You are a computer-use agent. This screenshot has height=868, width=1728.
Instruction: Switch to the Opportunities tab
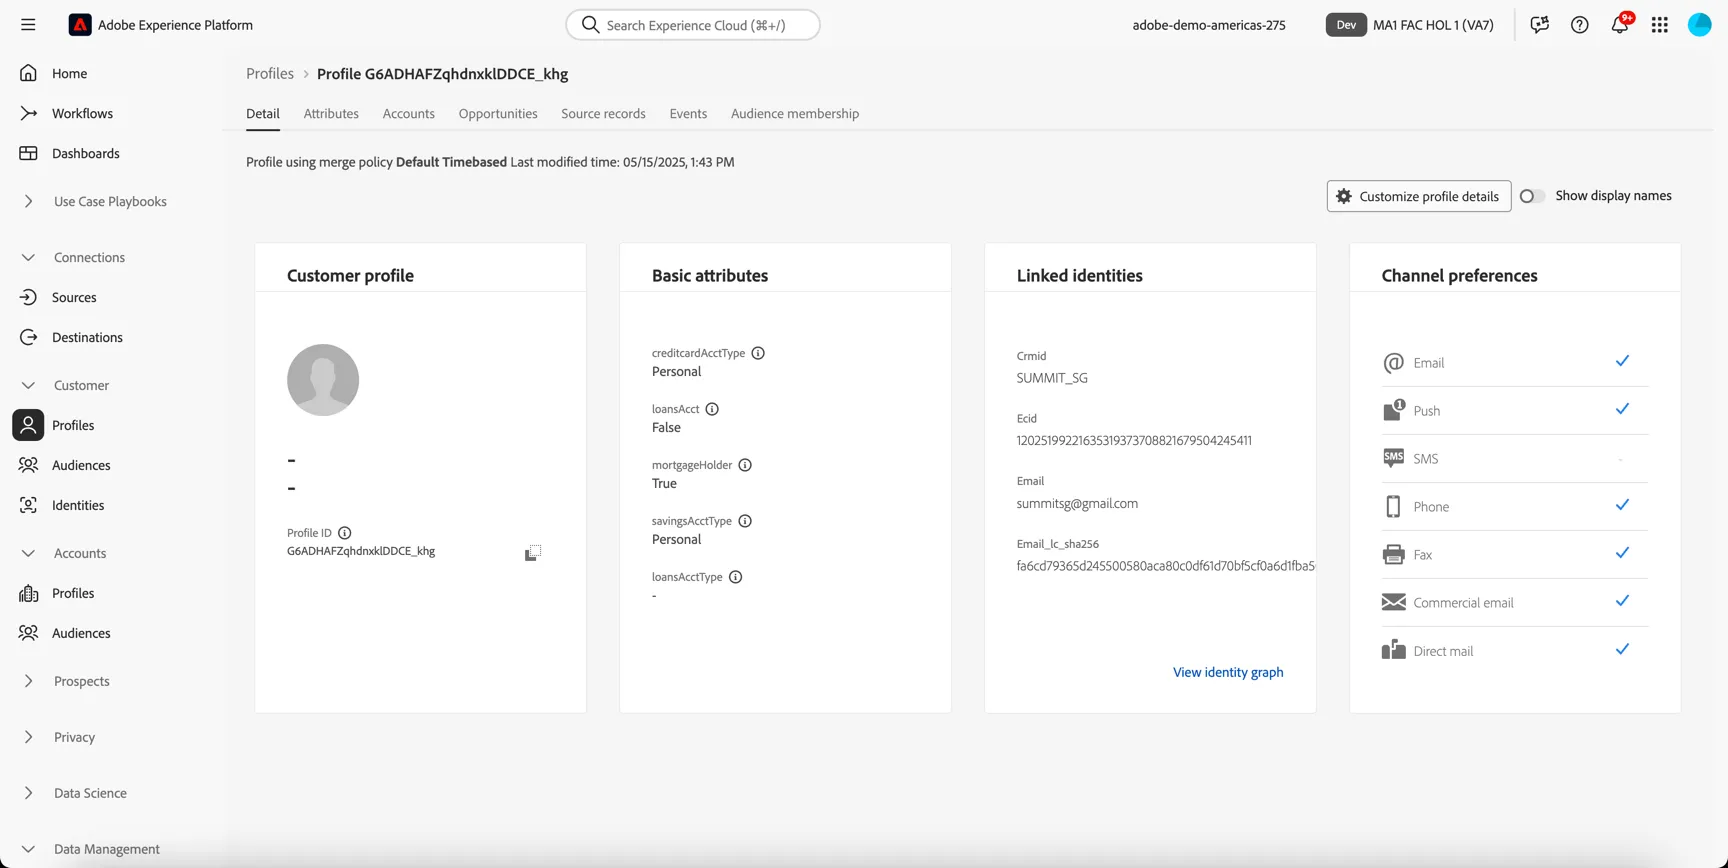pyautogui.click(x=498, y=114)
